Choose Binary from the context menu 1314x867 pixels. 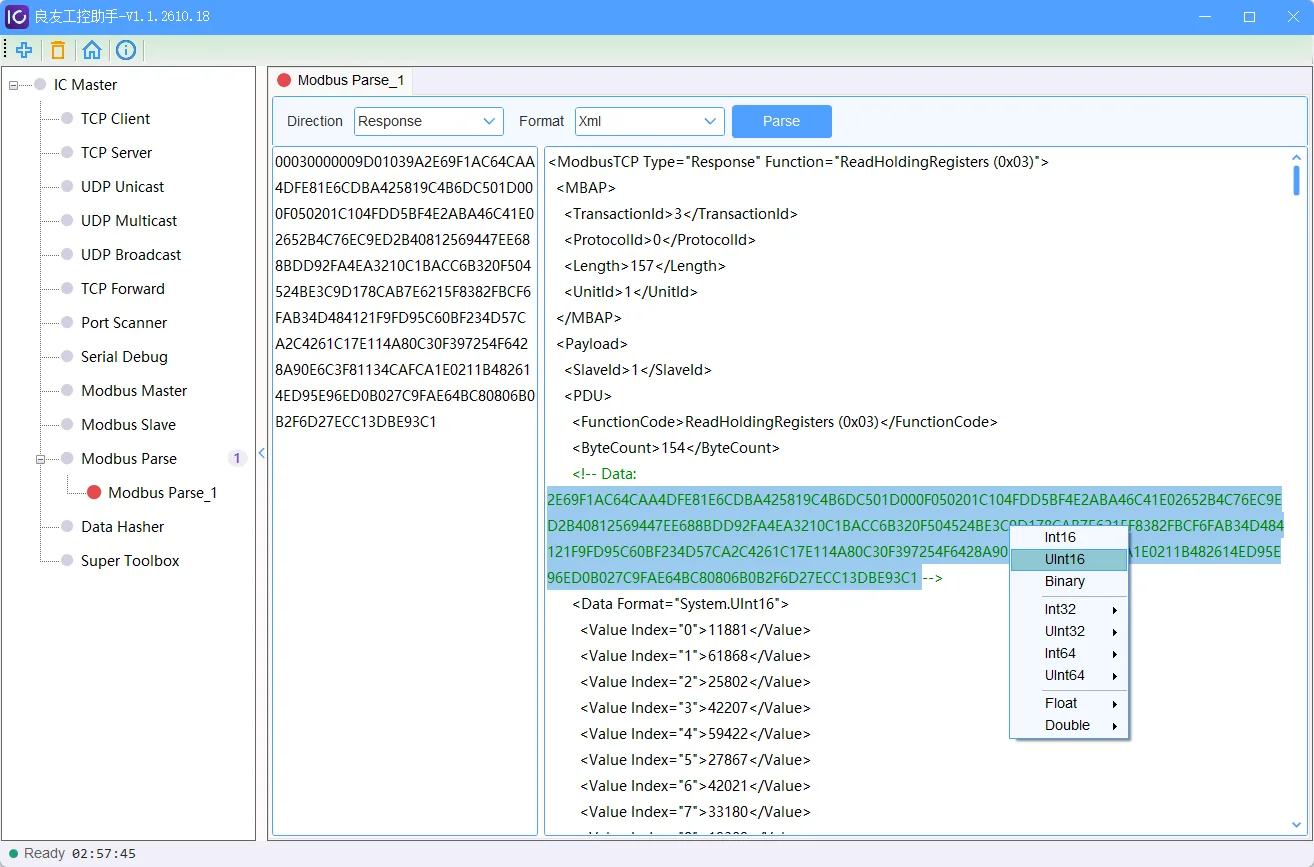1069,581
